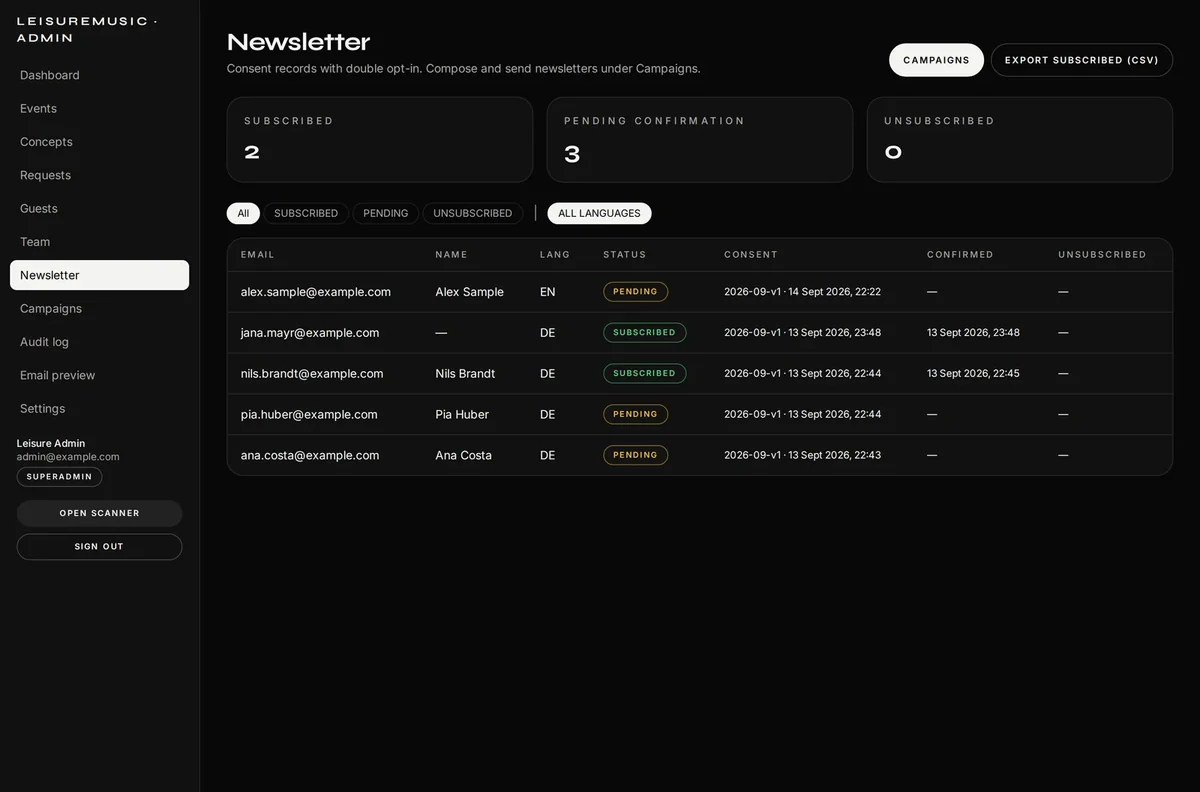Click the admin@example.com account email
Image resolution: width=1200 pixels, height=792 pixels.
point(68,457)
